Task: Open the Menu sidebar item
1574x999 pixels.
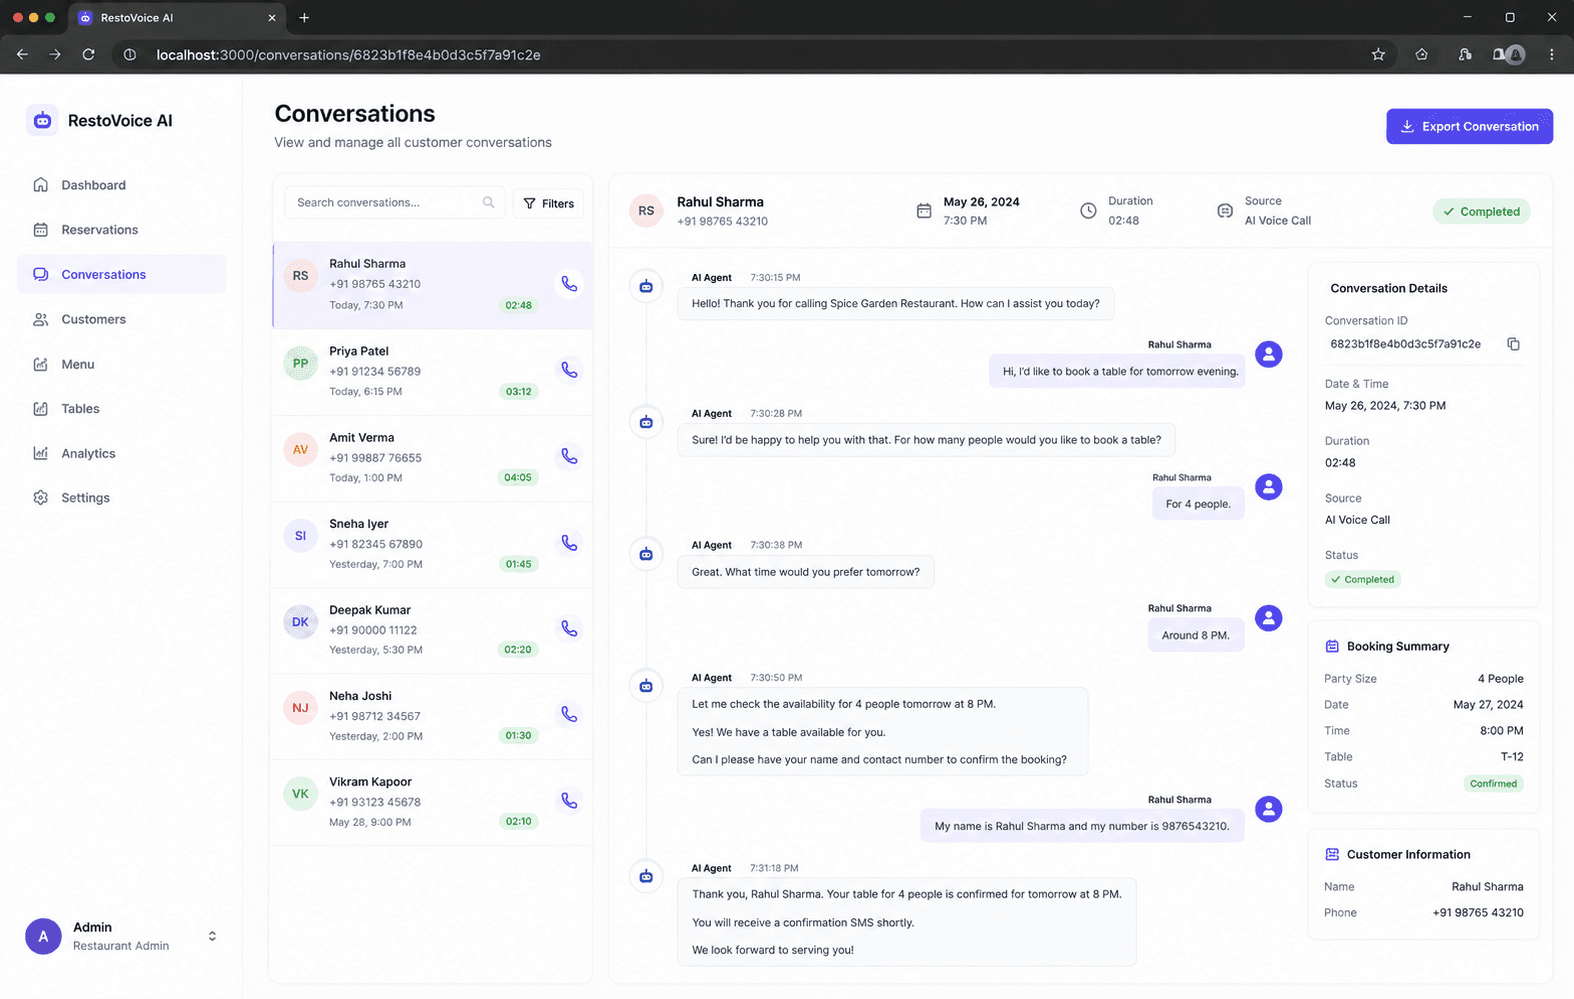Action: (121, 364)
